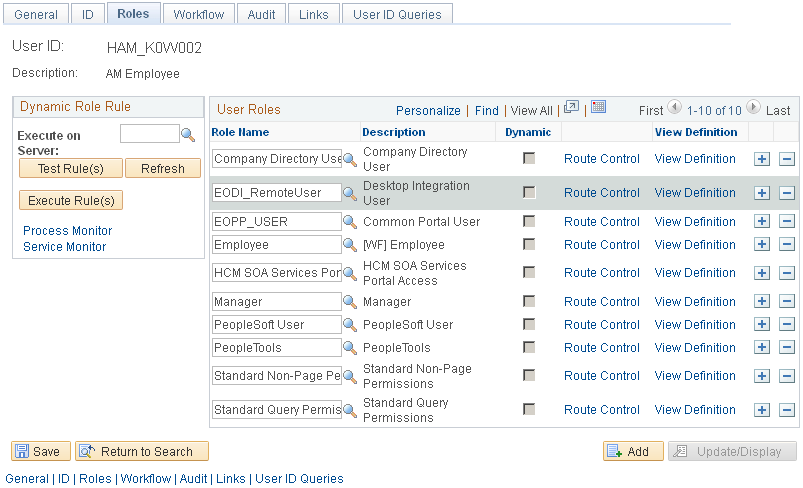The width and height of the screenshot is (803, 488).
Task: Open role lookup beside Standard Query Permissions
Action: coord(350,410)
